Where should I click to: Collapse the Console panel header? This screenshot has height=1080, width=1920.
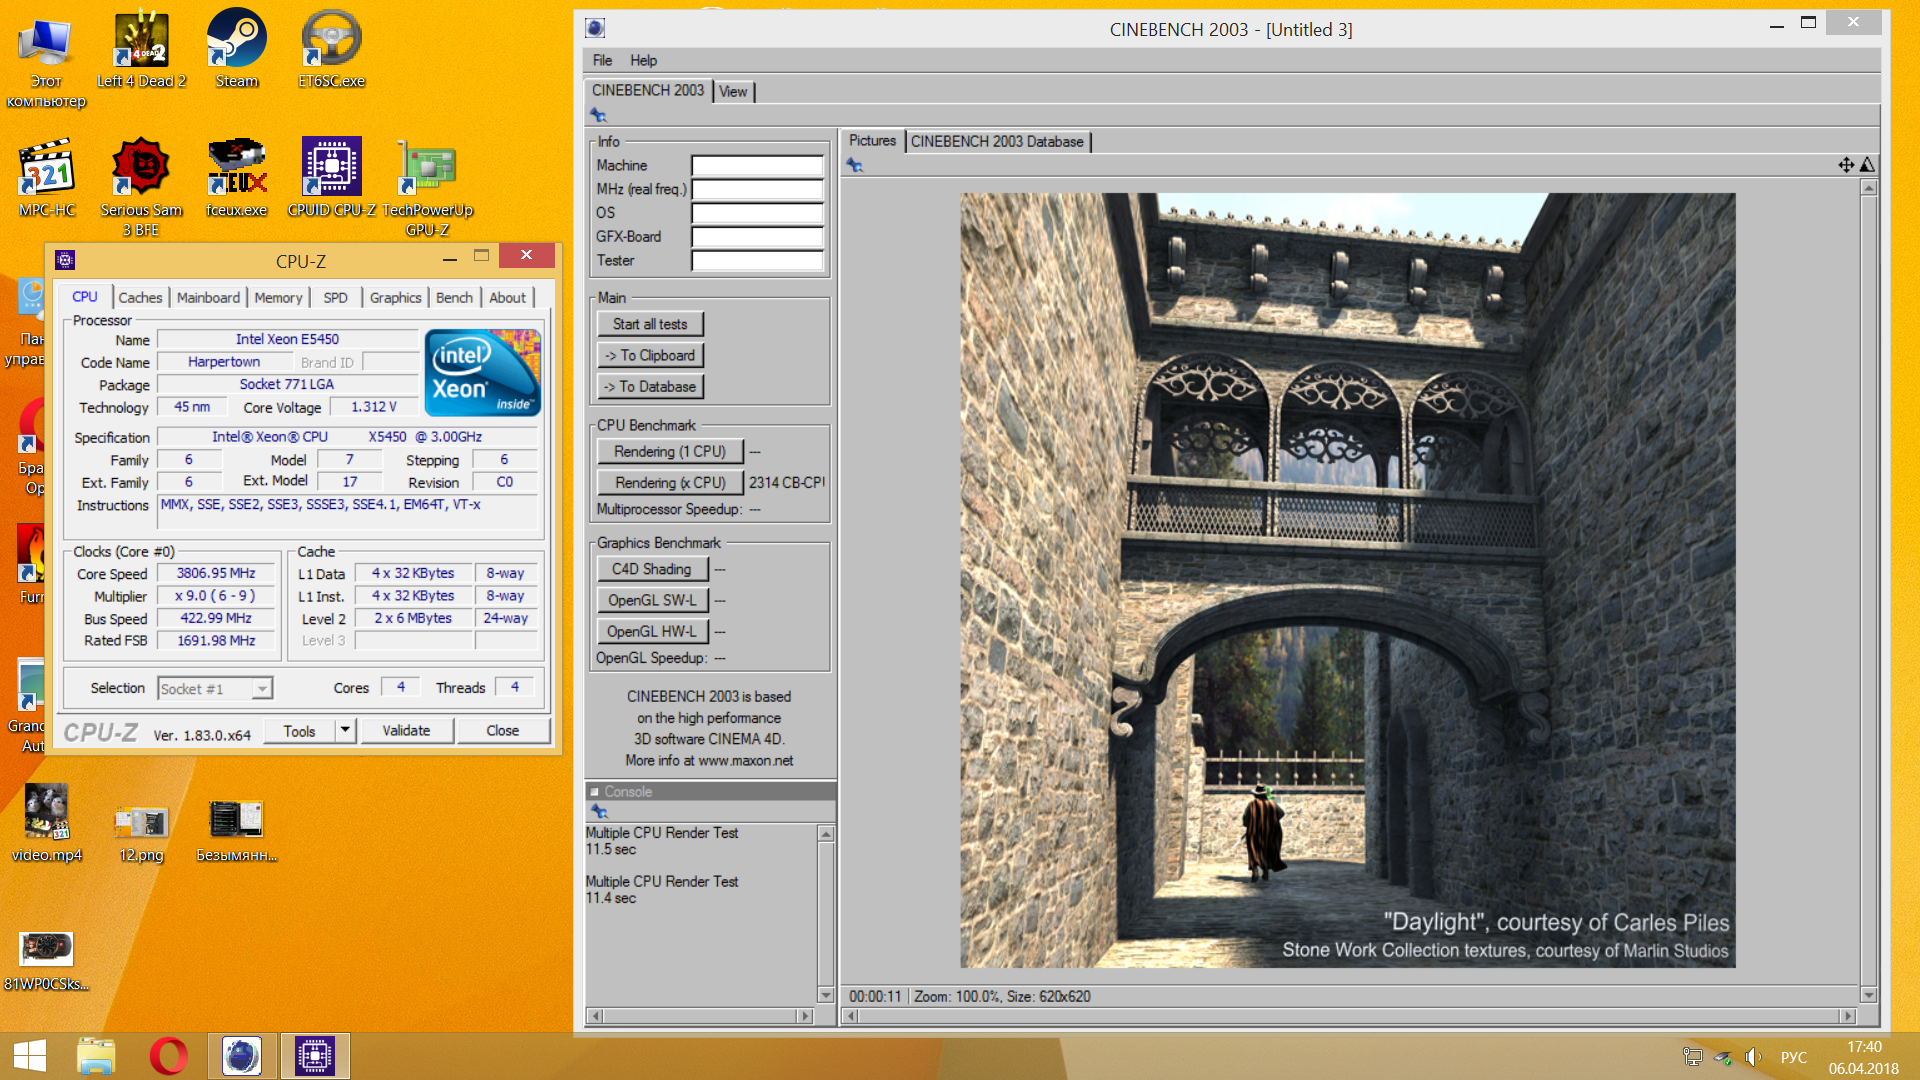[595, 791]
